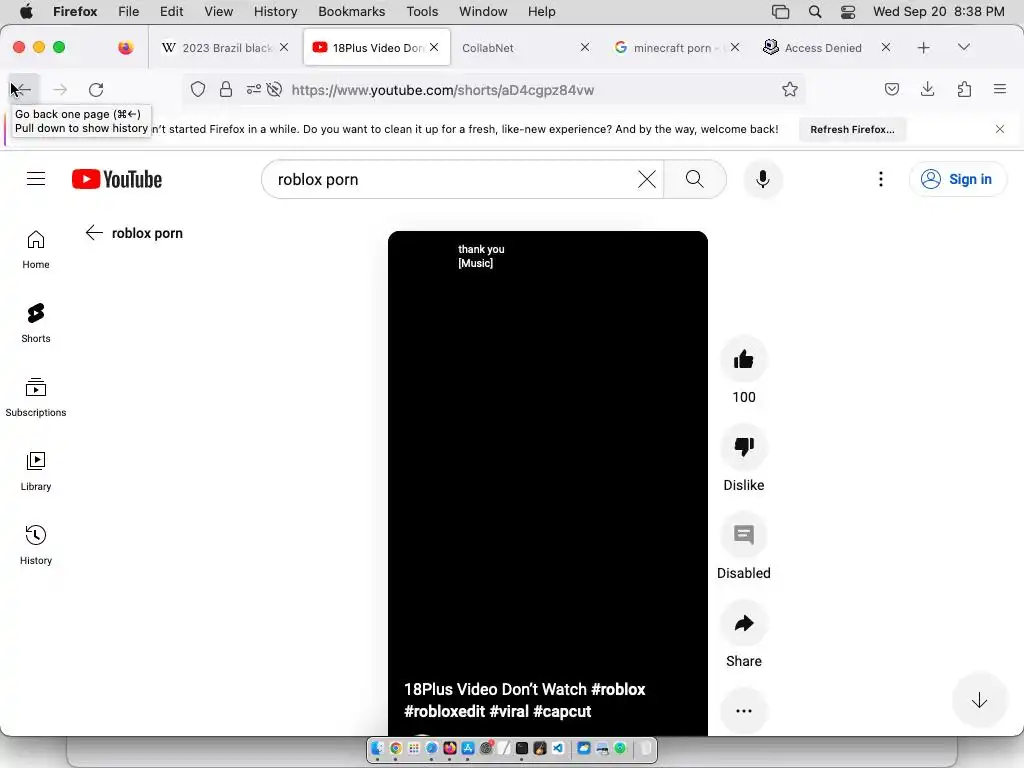Open History in the sidebar
1024x768 pixels.
[36, 545]
